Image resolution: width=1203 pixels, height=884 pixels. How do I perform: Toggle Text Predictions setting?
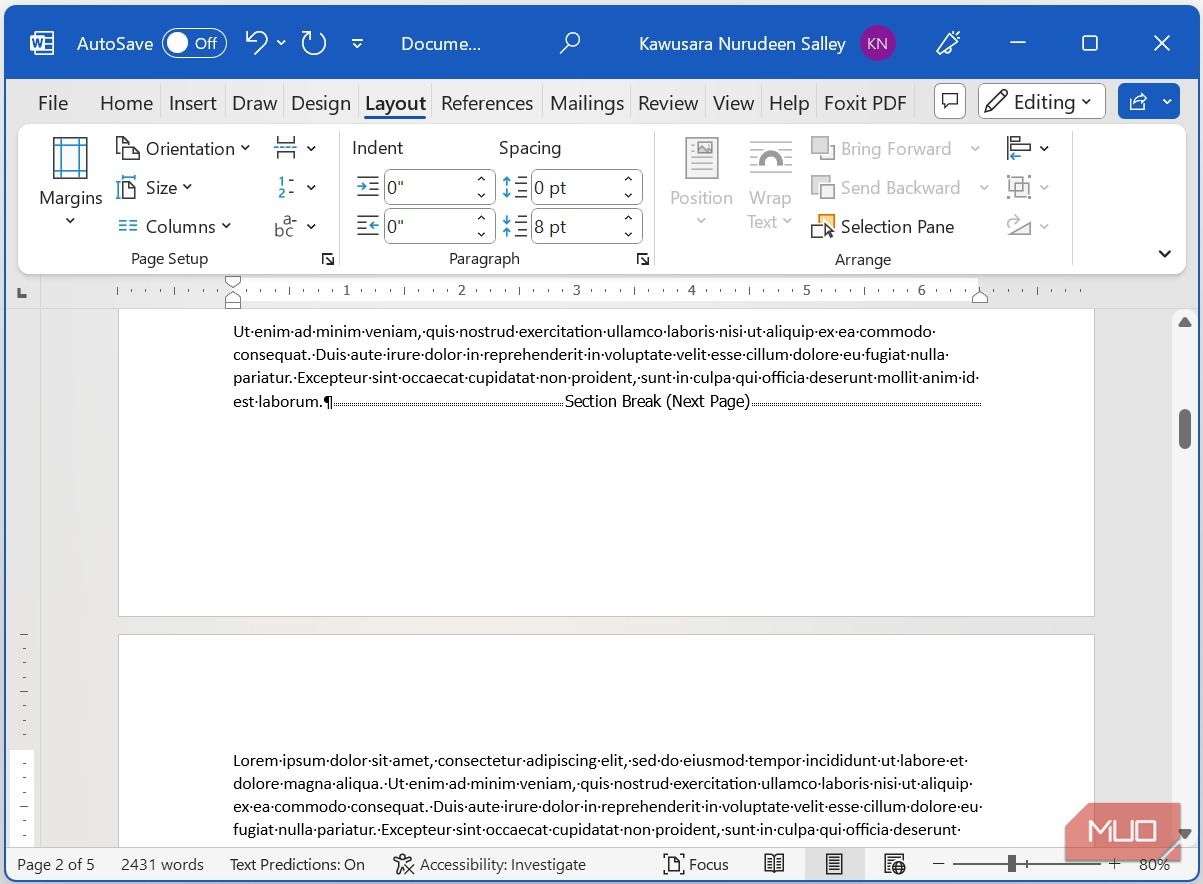pos(297,864)
